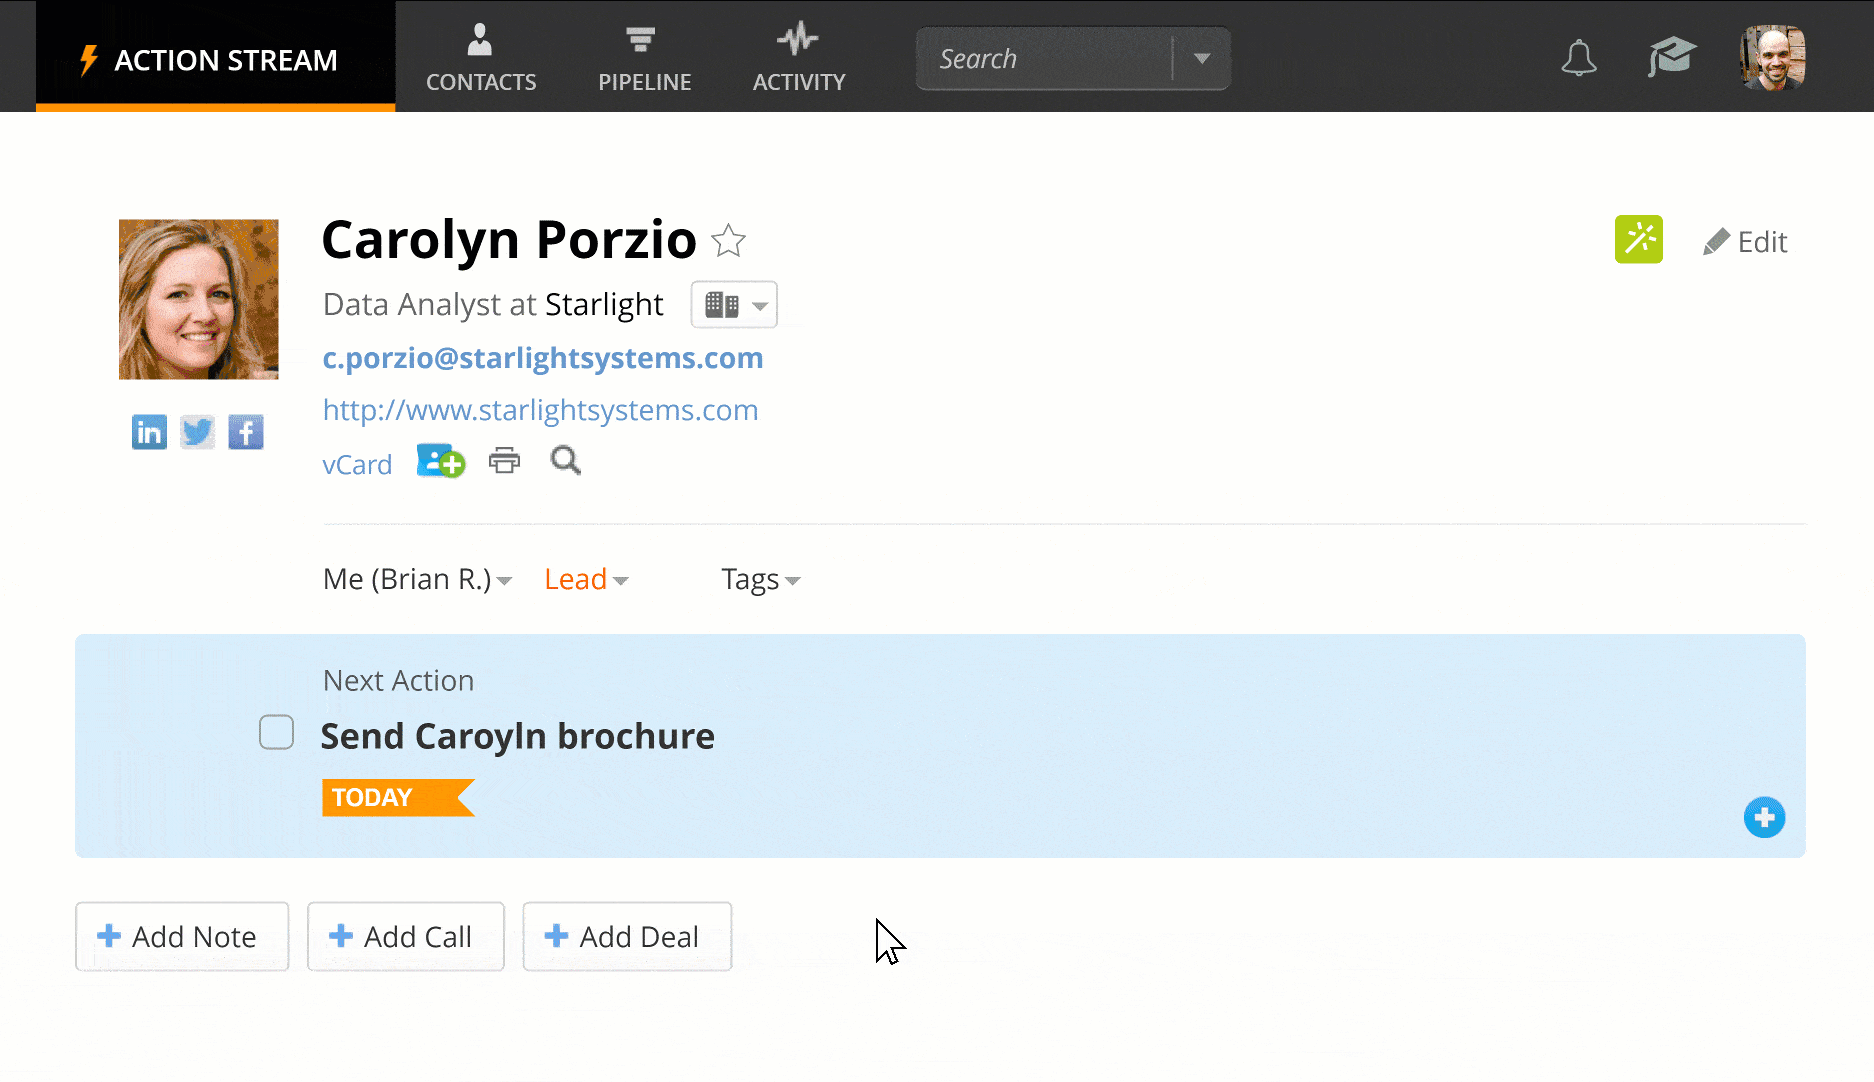1874x1082 pixels.
Task: Check off Send Caroyln brochure action
Action: coord(276,732)
